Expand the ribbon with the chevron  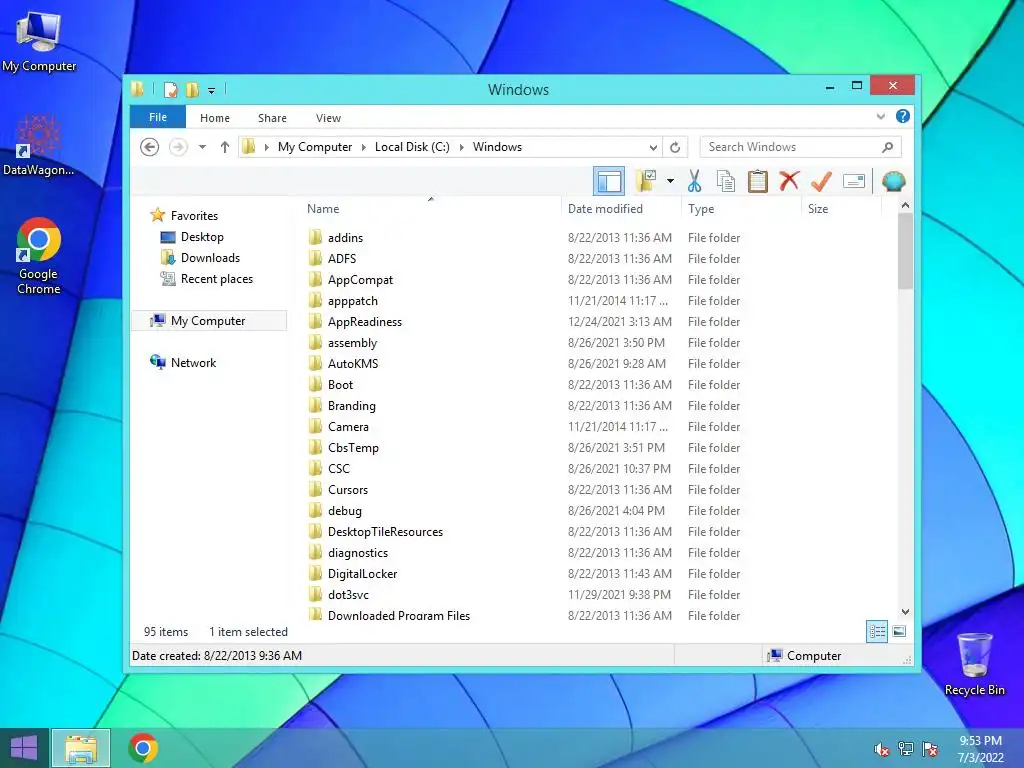(x=880, y=116)
